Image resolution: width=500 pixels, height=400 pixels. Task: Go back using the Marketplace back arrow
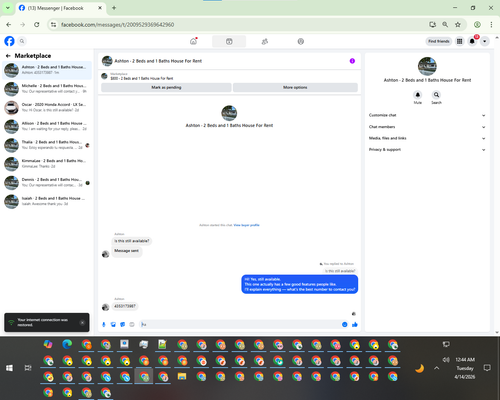pyautogui.click(x=8, y=56)
